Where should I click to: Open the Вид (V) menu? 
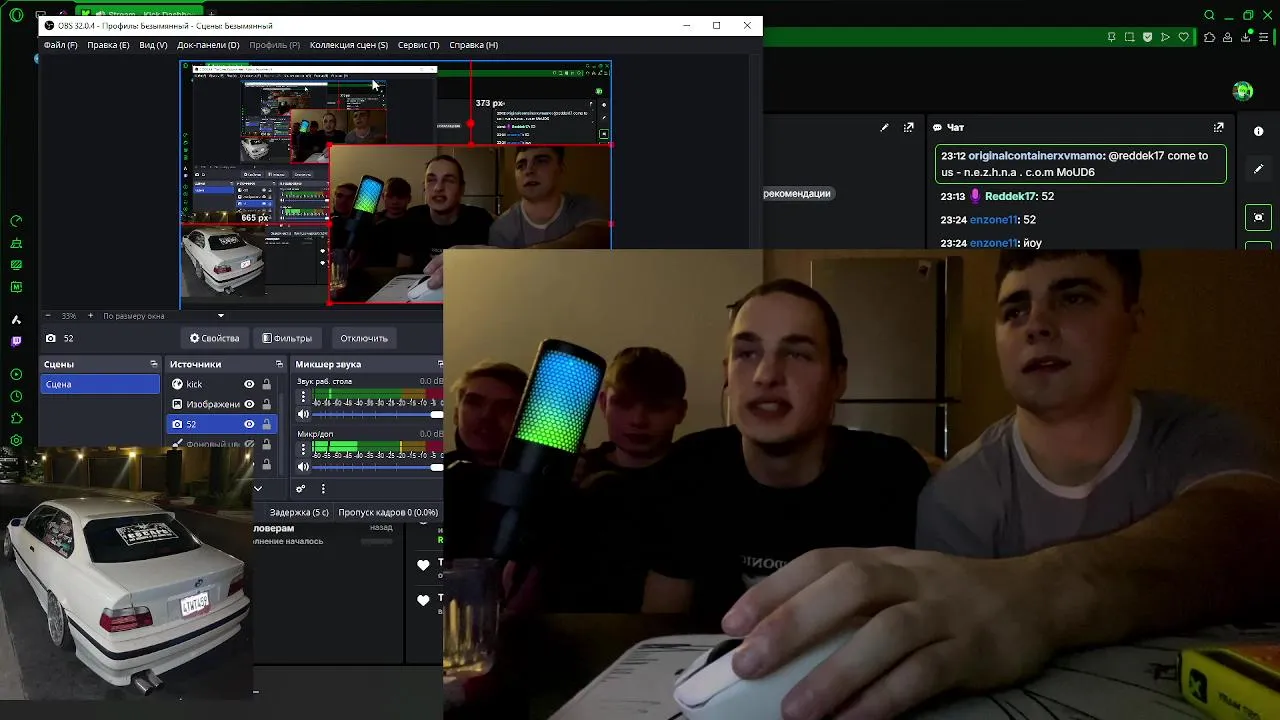[x=153, y=45]
